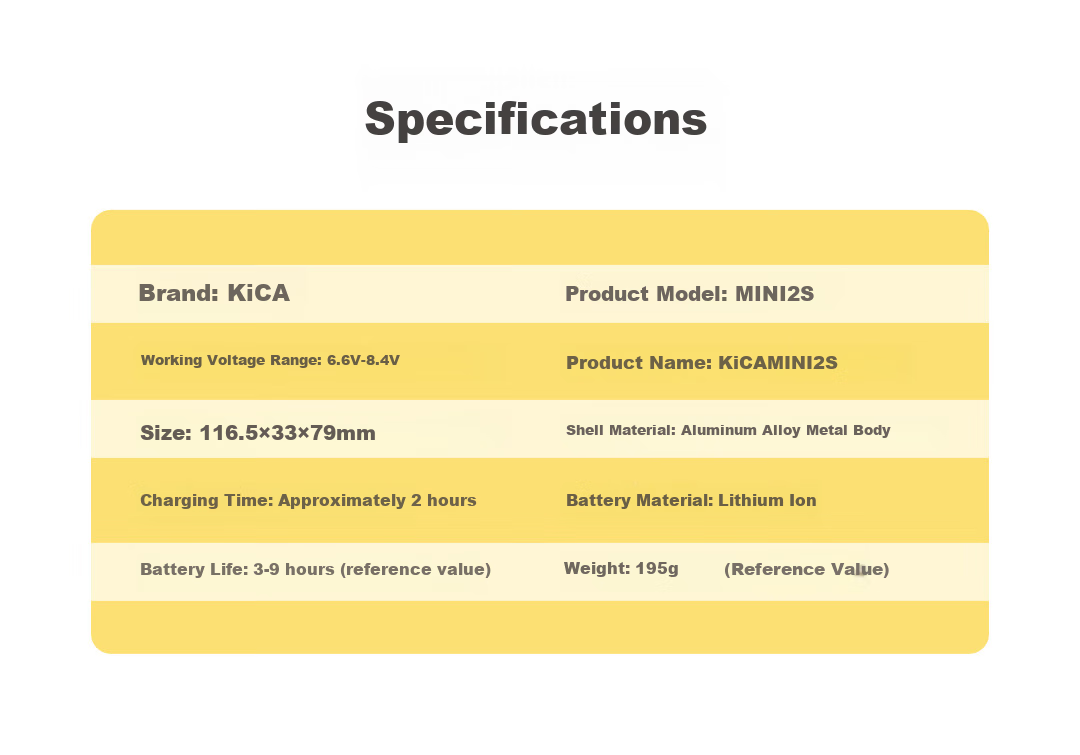Click Product Model: MINI2S text

(x=689, y=294)
